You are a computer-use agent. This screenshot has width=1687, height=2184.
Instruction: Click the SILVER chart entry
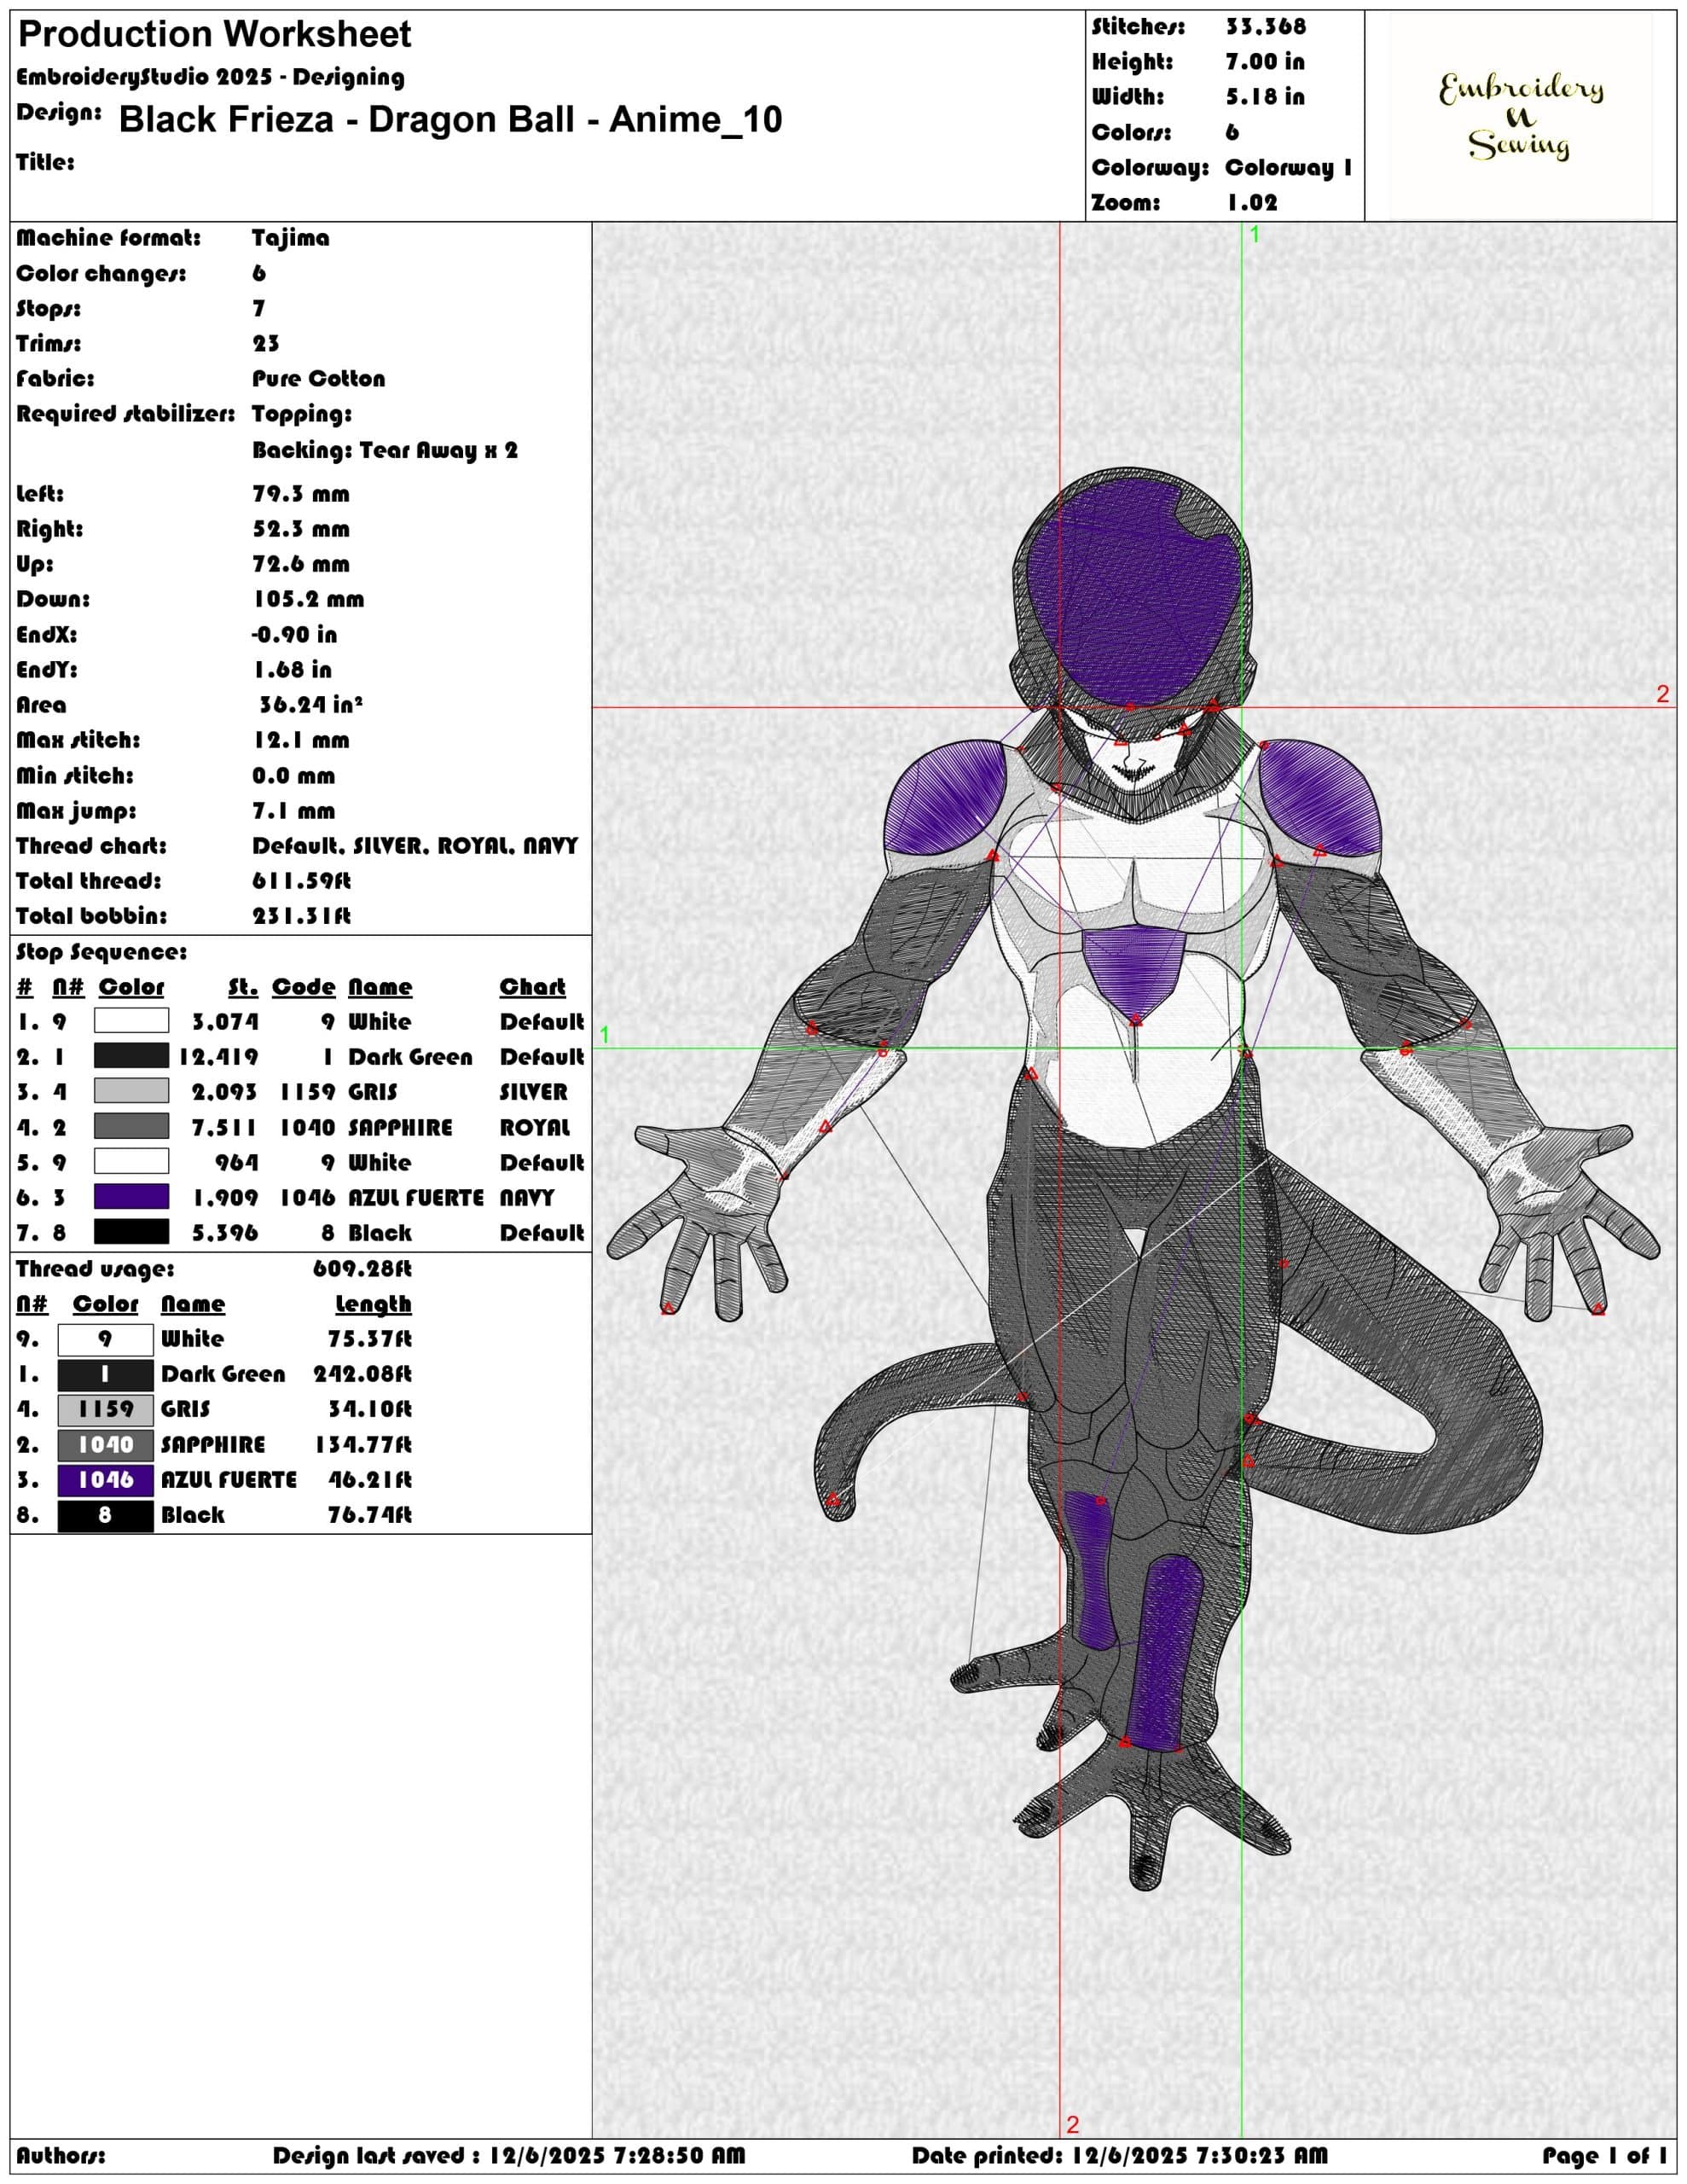(x=533, y=1092)
